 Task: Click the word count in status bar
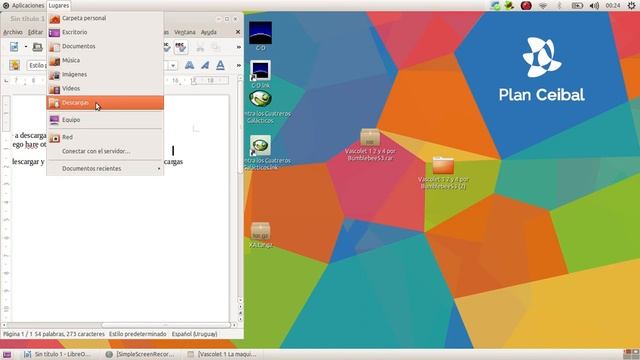[69, 334]
